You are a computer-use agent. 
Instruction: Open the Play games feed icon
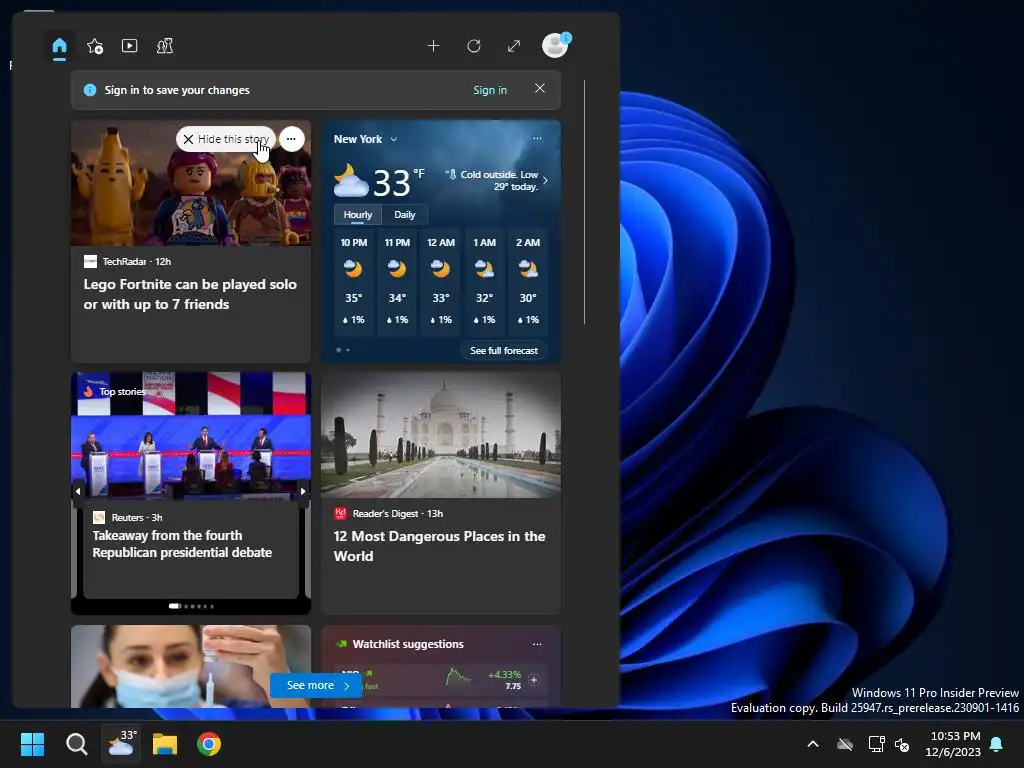(165, 46)
